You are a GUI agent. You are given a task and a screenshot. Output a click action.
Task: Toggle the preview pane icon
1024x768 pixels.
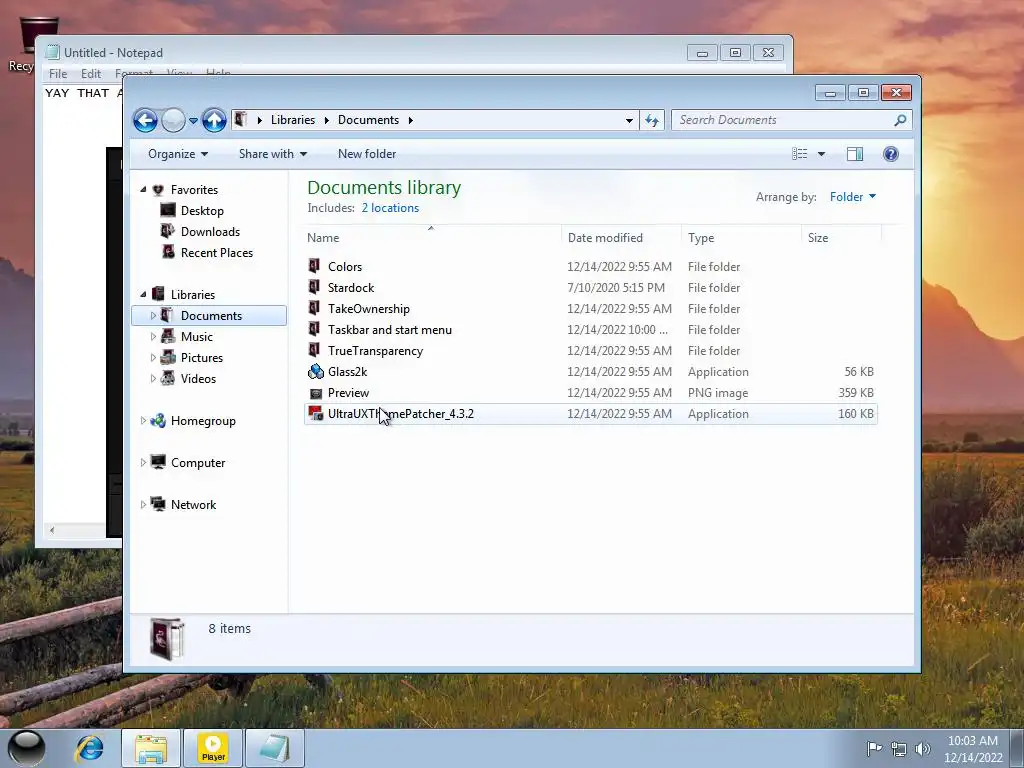pyautogui.click(x=855, y=153)
